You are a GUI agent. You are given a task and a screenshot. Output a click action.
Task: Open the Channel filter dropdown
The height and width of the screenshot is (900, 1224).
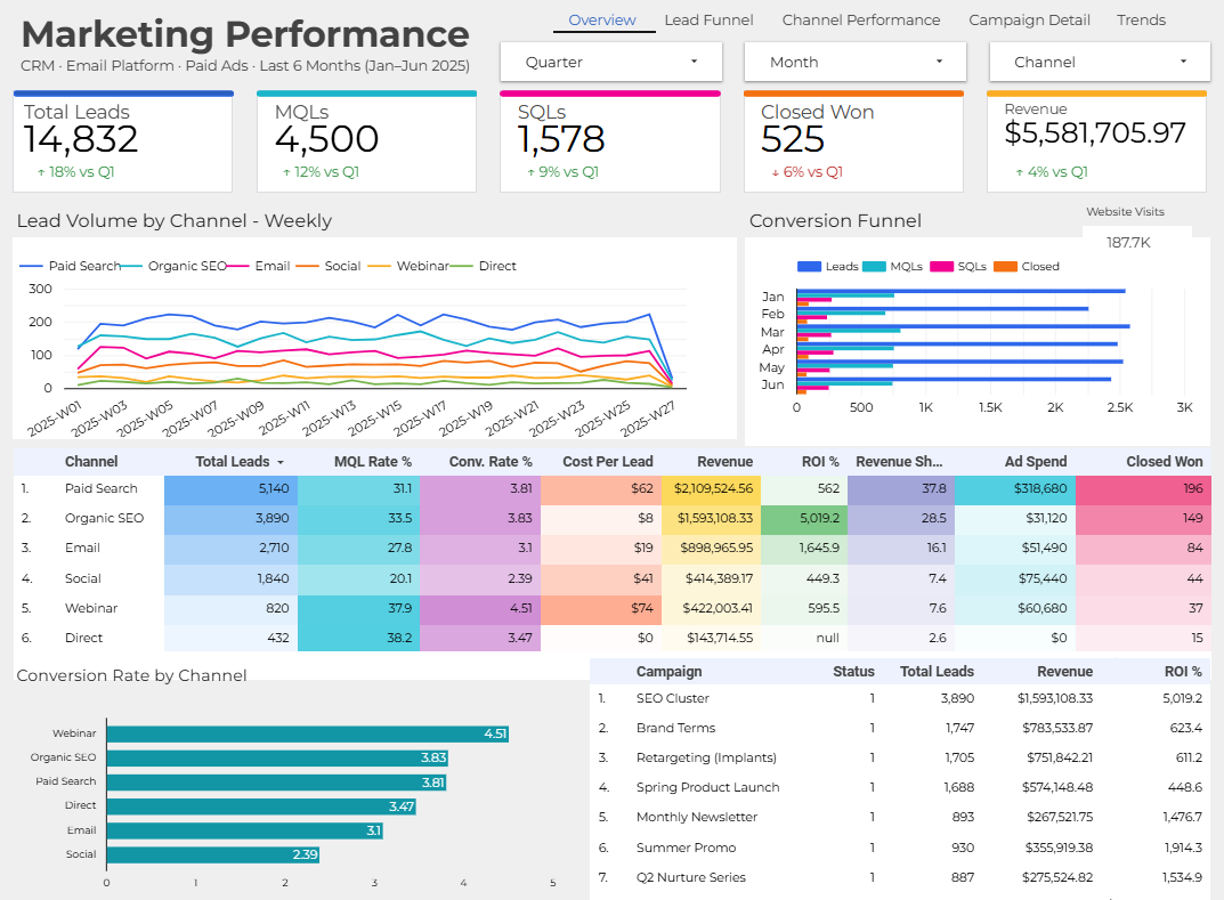click(x=1100, y=62)
